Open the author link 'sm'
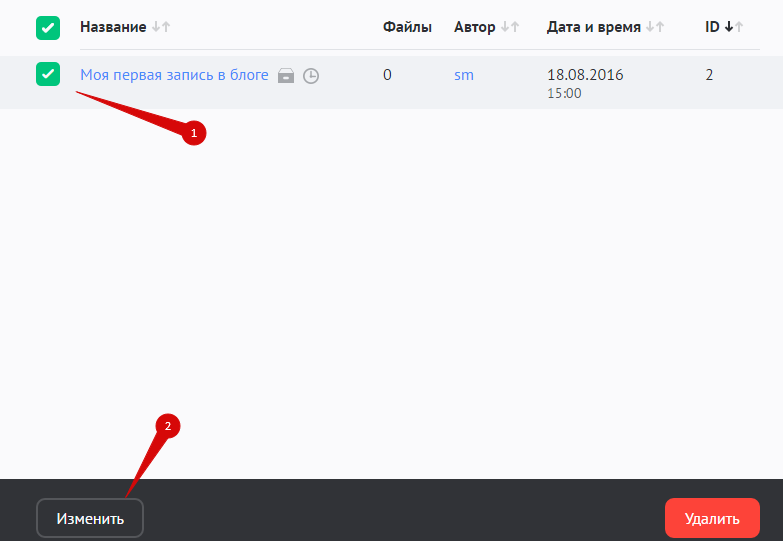The image size is (783, 541). [x=464, y=74]
